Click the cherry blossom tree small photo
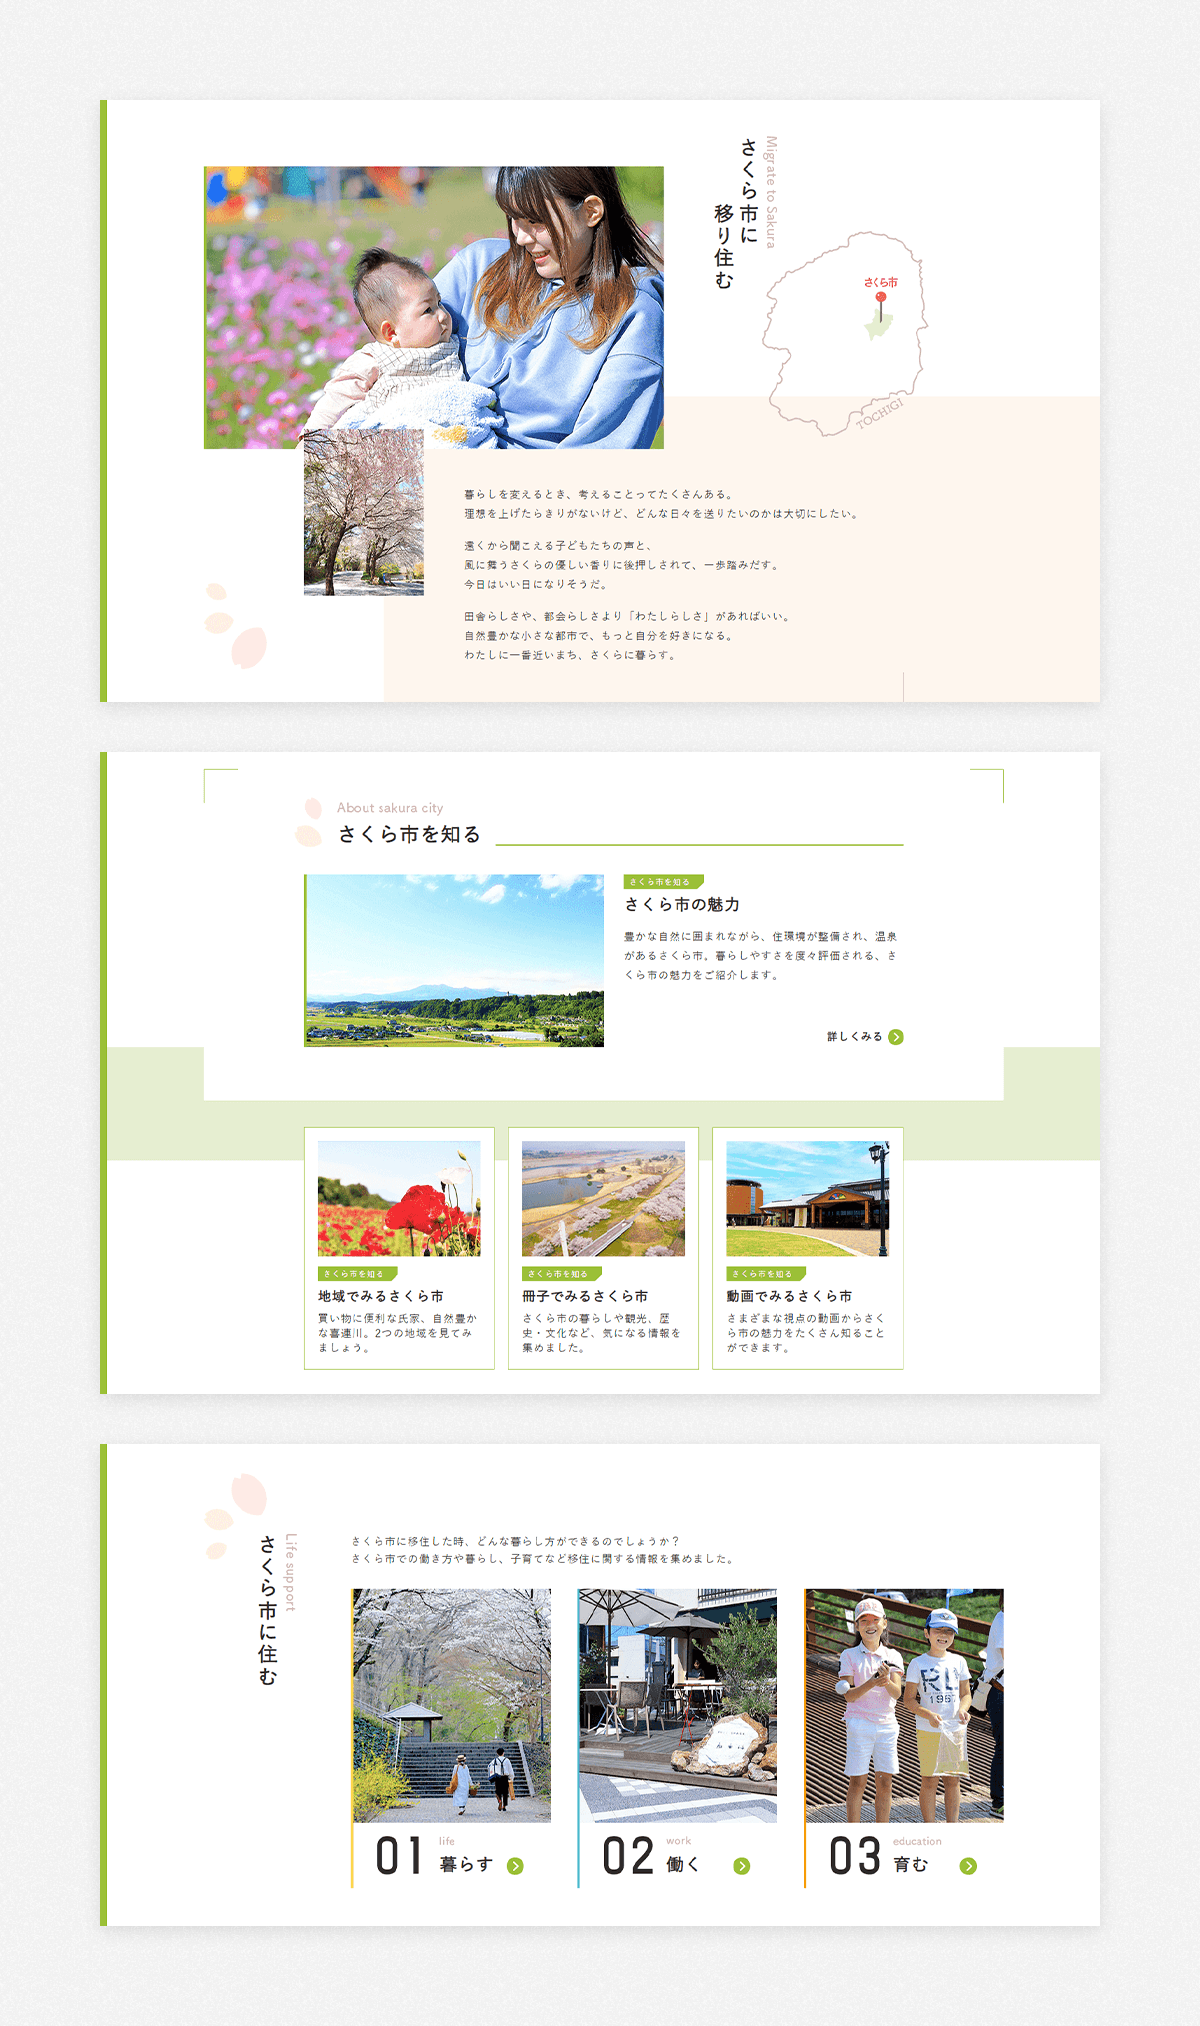The image size is (1200, 2026). 364,513
